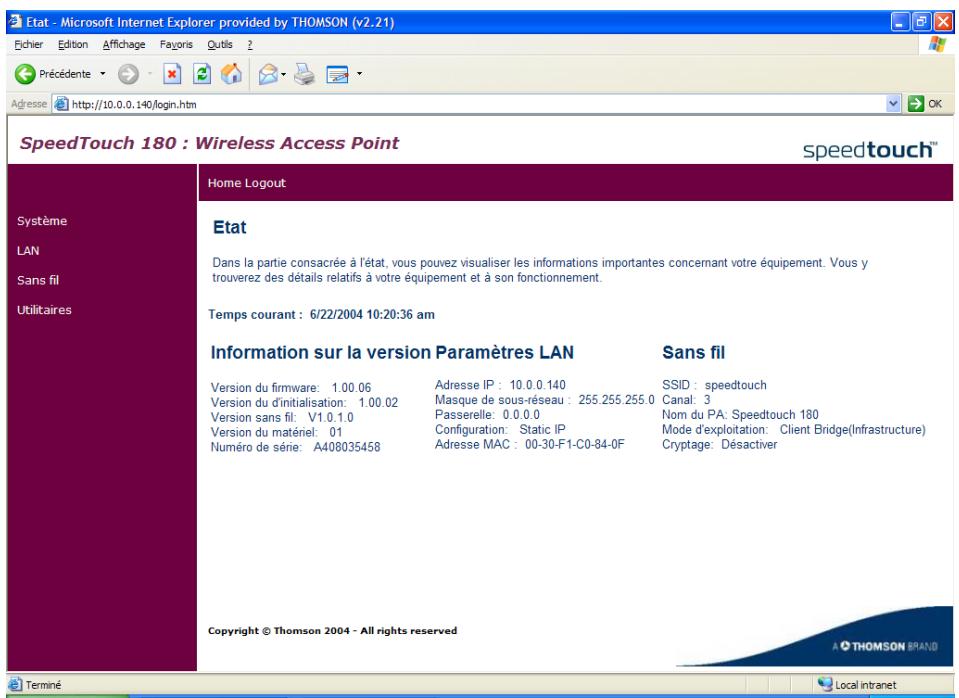Click the Passerelle value 0.0.0.0

pos(521,415)
